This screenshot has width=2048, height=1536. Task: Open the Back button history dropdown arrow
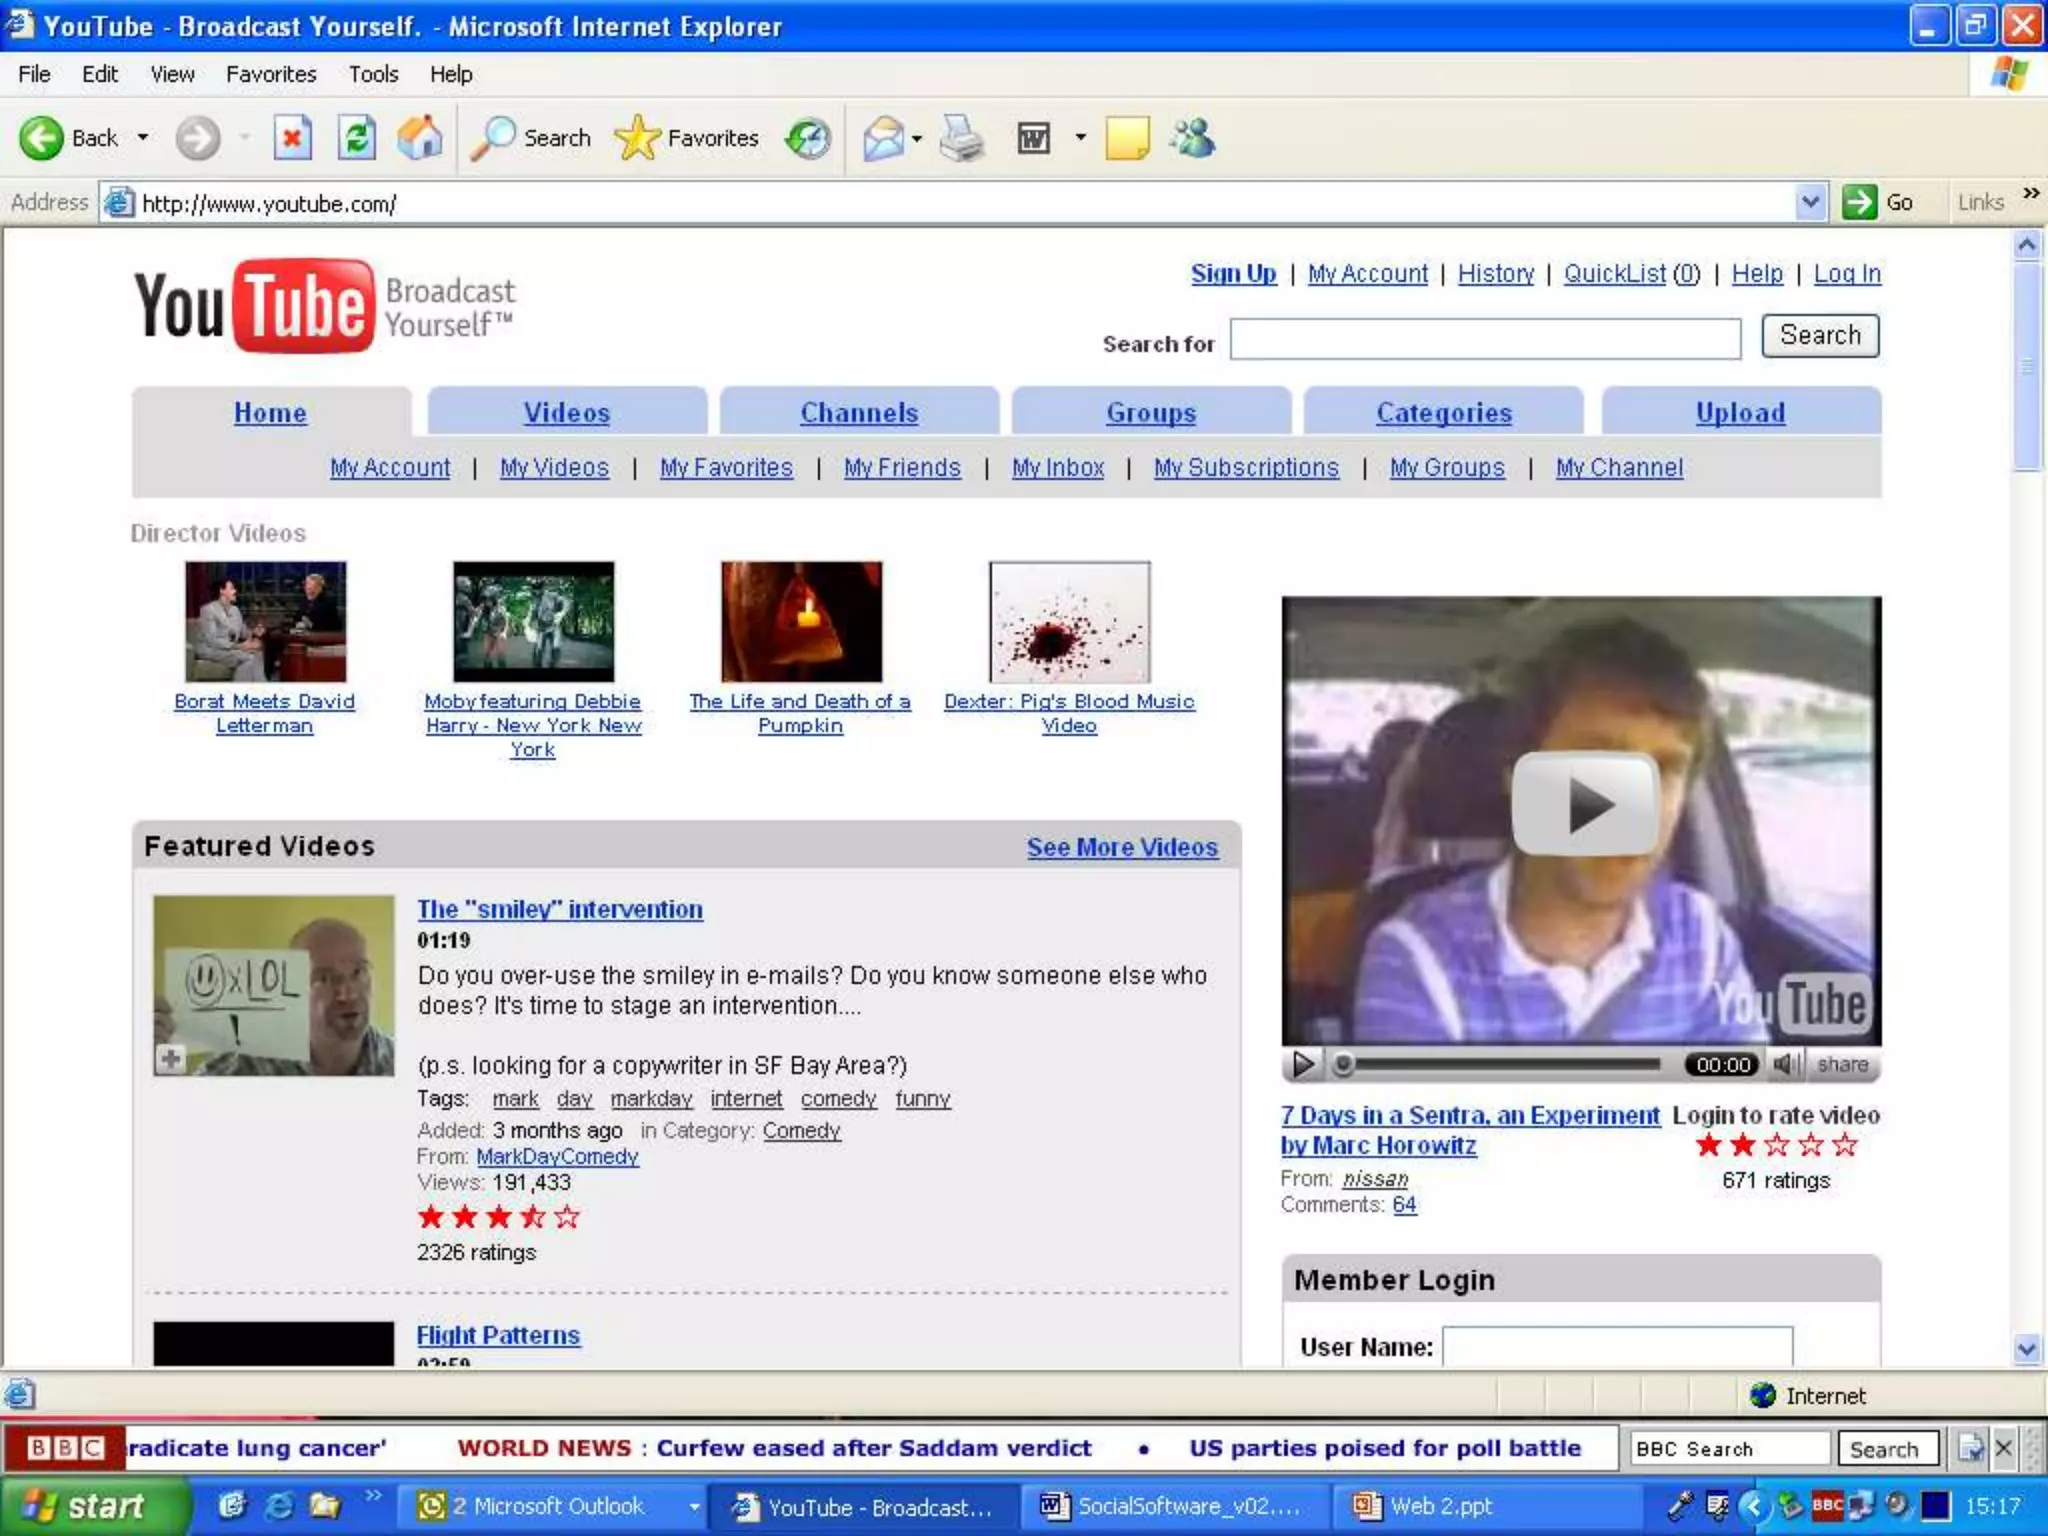pyautogui.click(x=143, y=138)
